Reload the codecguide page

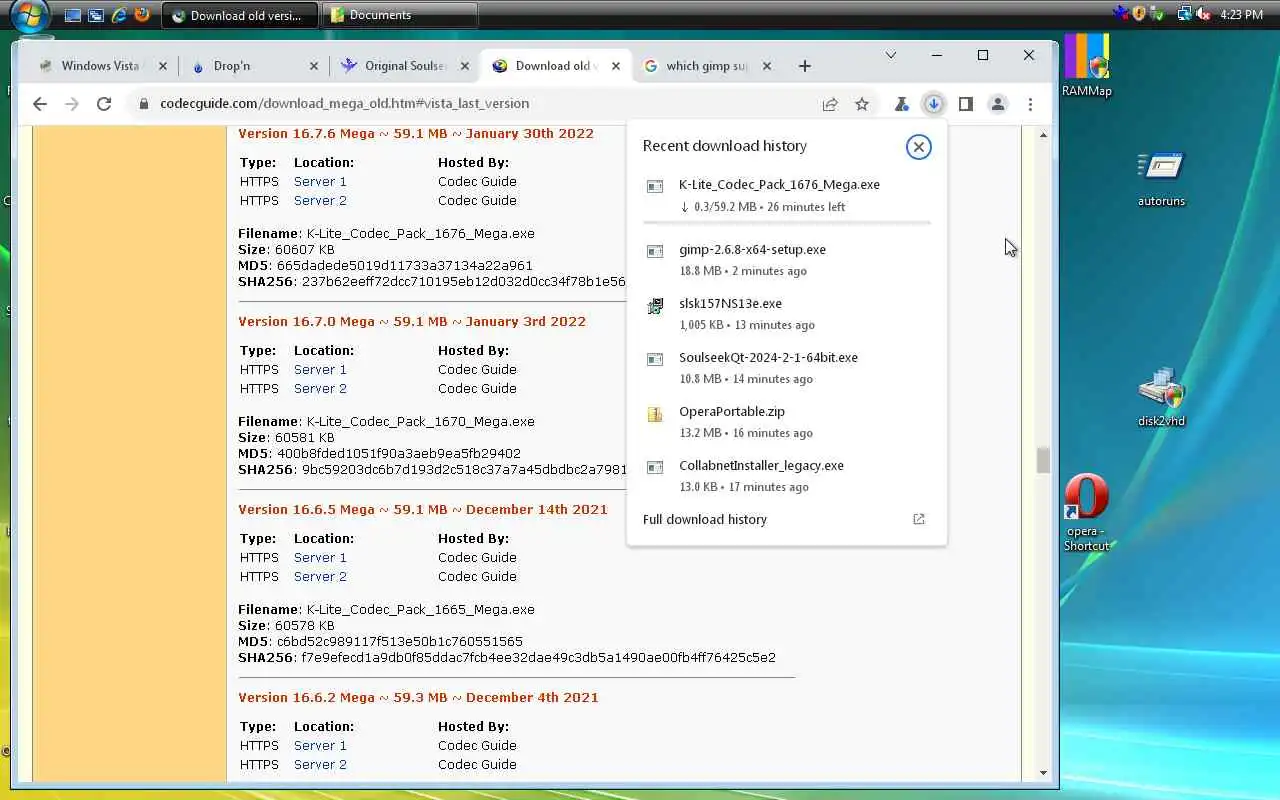(x=104, y=104)
